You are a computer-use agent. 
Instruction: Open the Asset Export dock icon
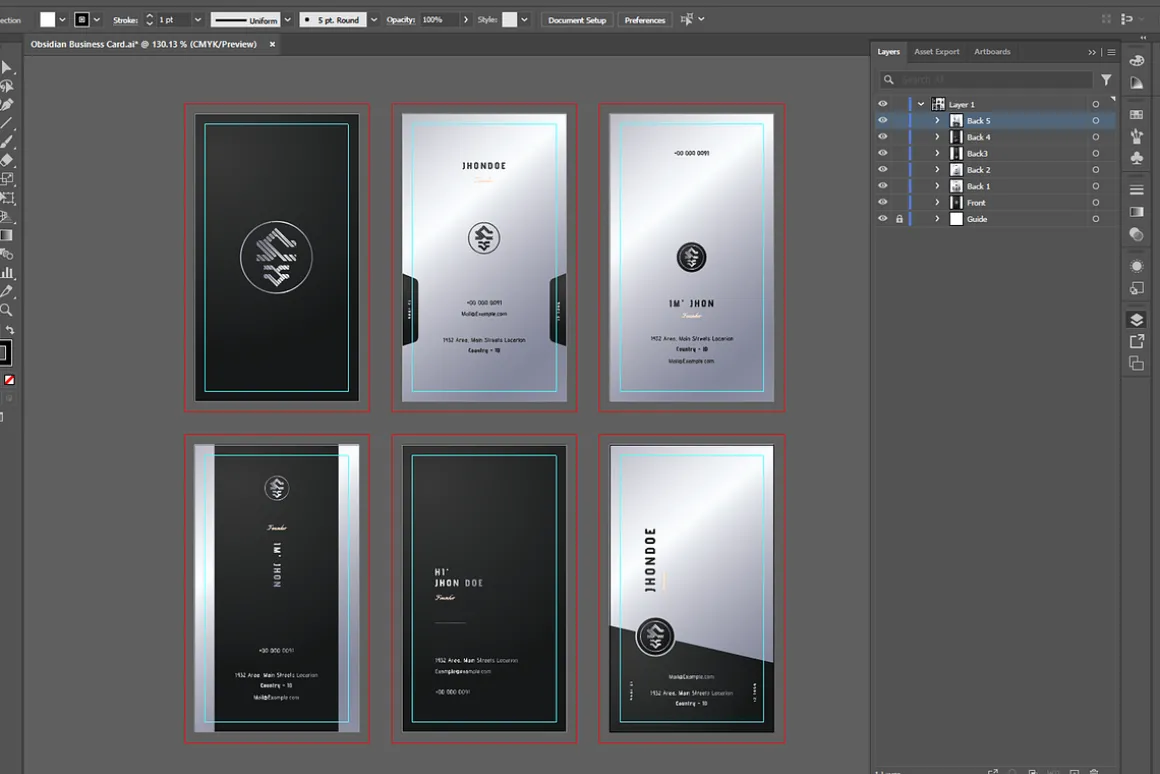click(x=1137, y=341)
